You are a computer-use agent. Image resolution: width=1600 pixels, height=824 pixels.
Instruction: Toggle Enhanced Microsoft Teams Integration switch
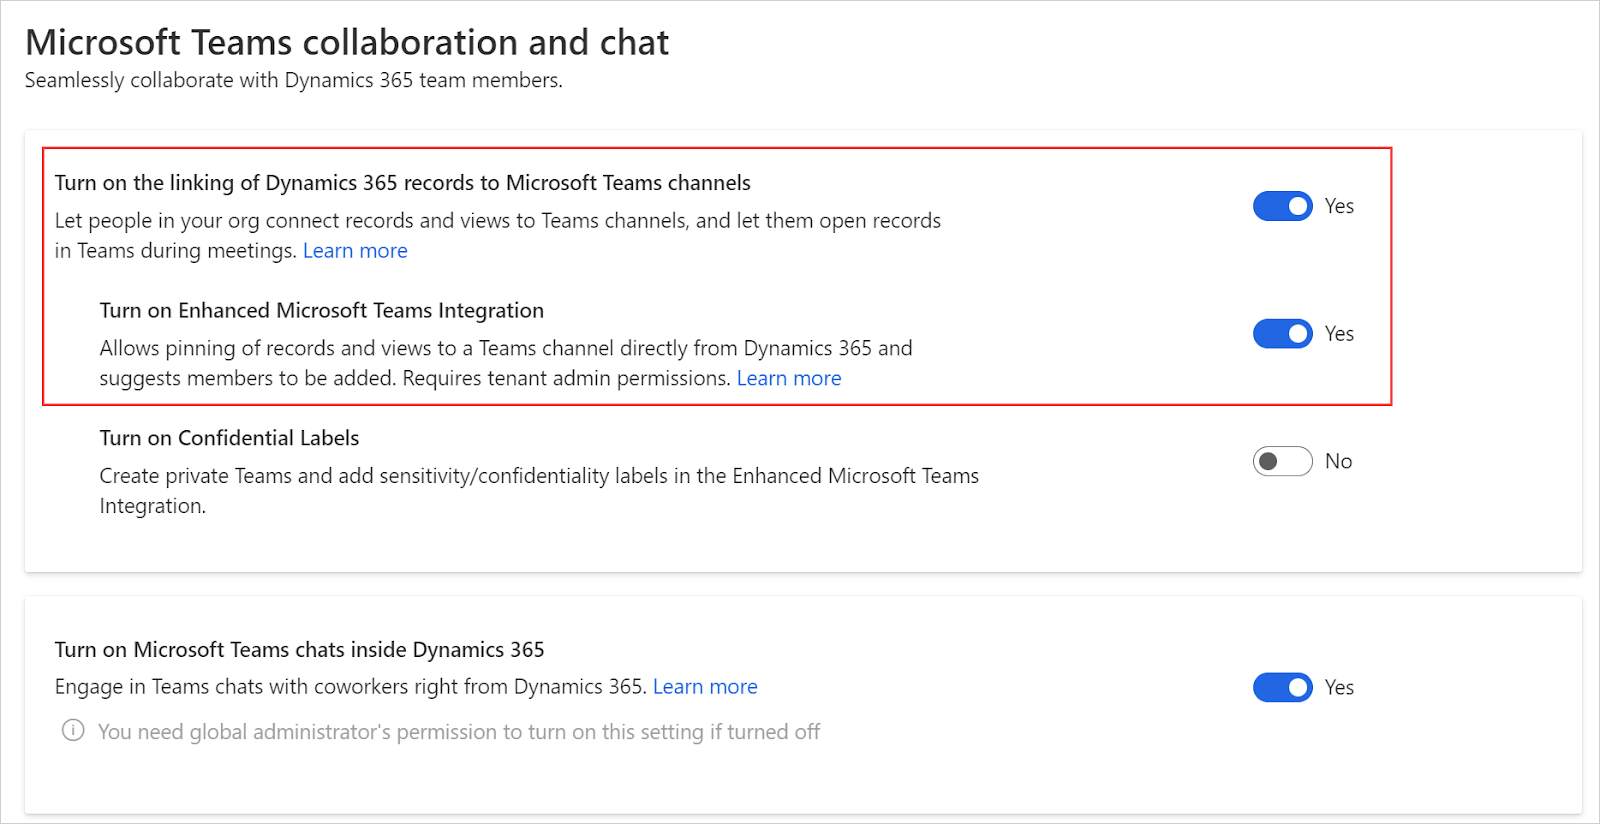click(1282, 334)
